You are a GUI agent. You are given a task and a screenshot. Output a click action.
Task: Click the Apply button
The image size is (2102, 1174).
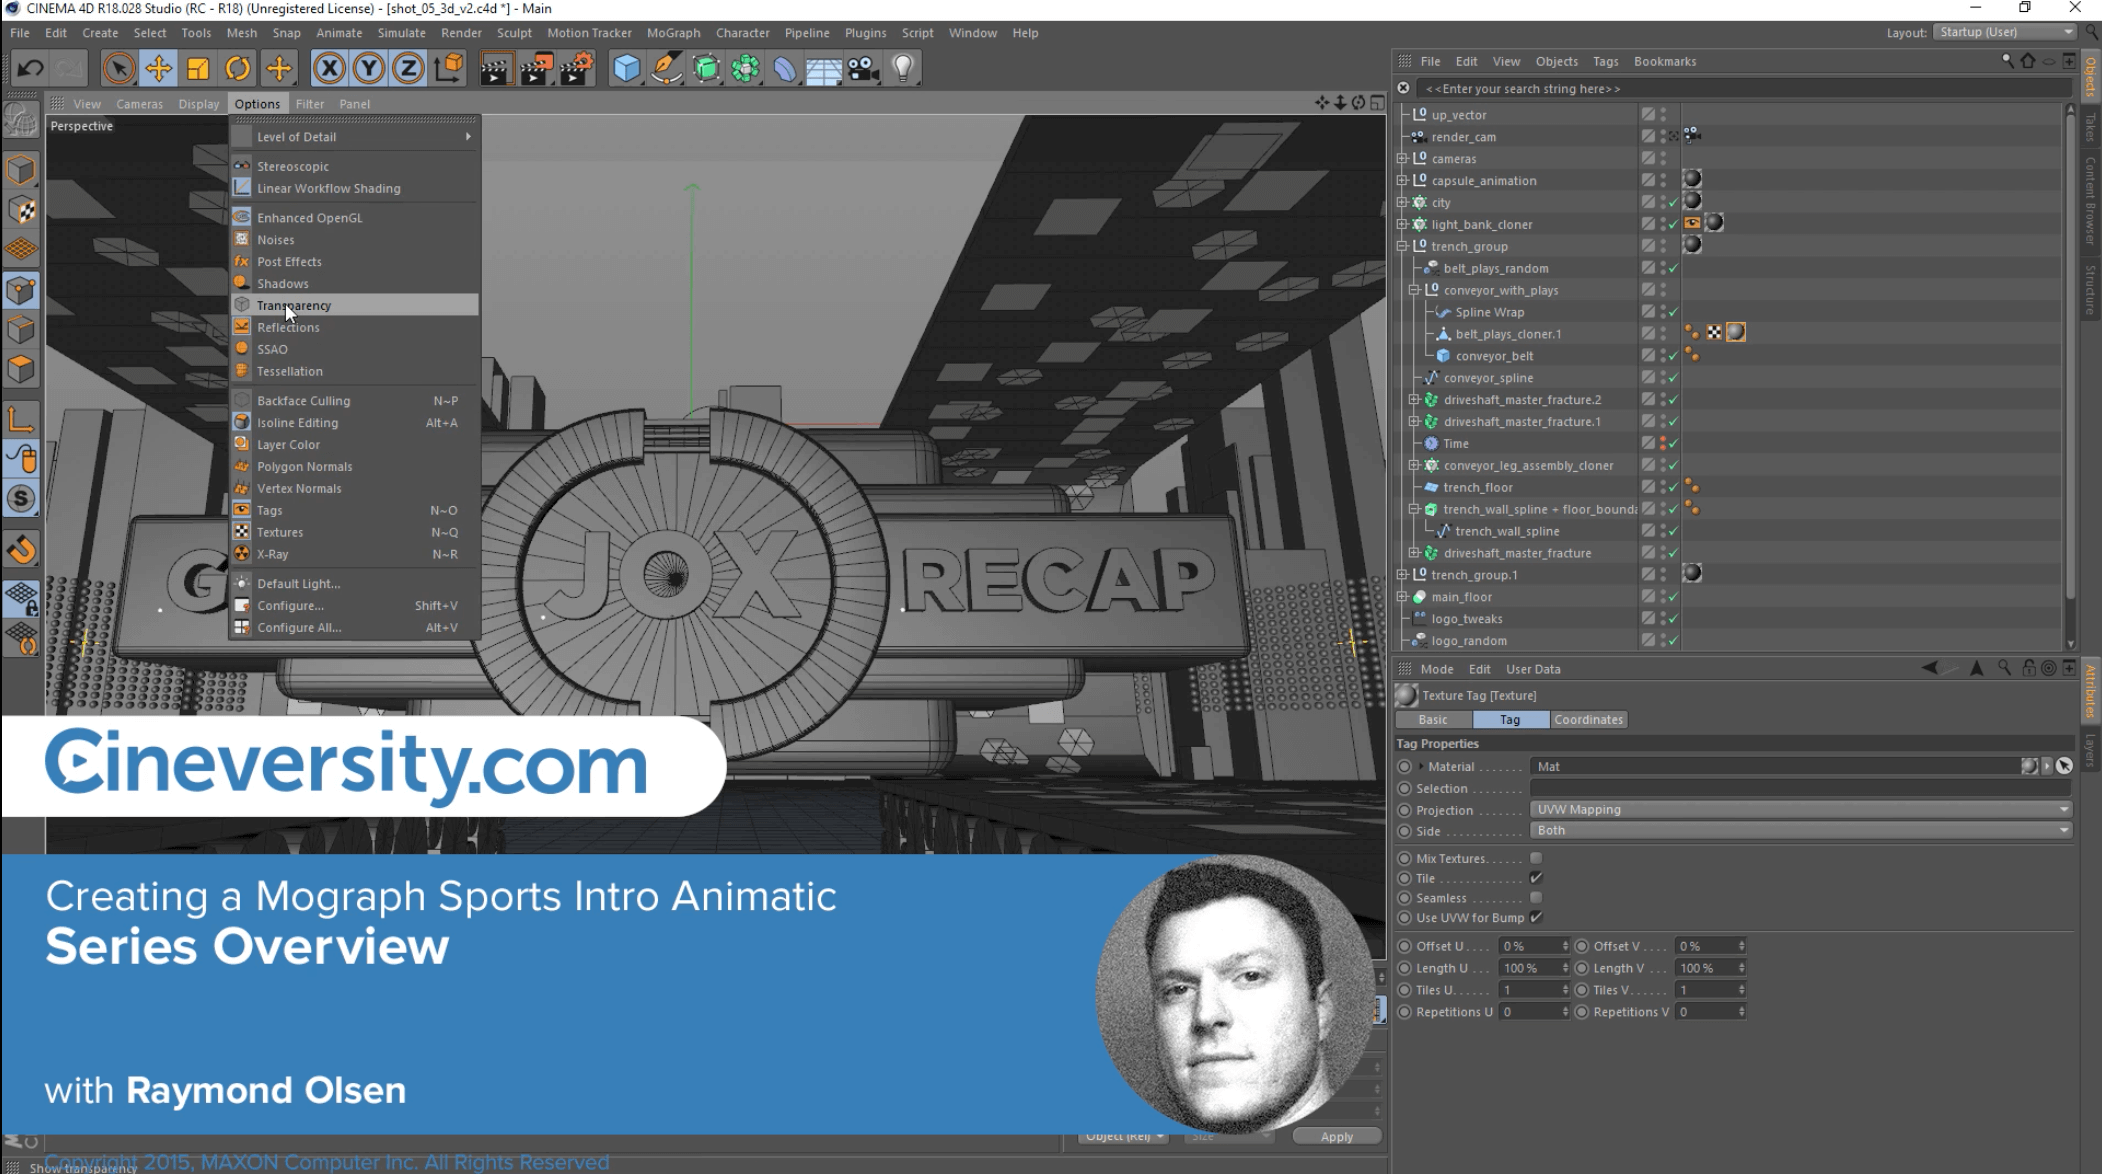coord(1336,1136)
